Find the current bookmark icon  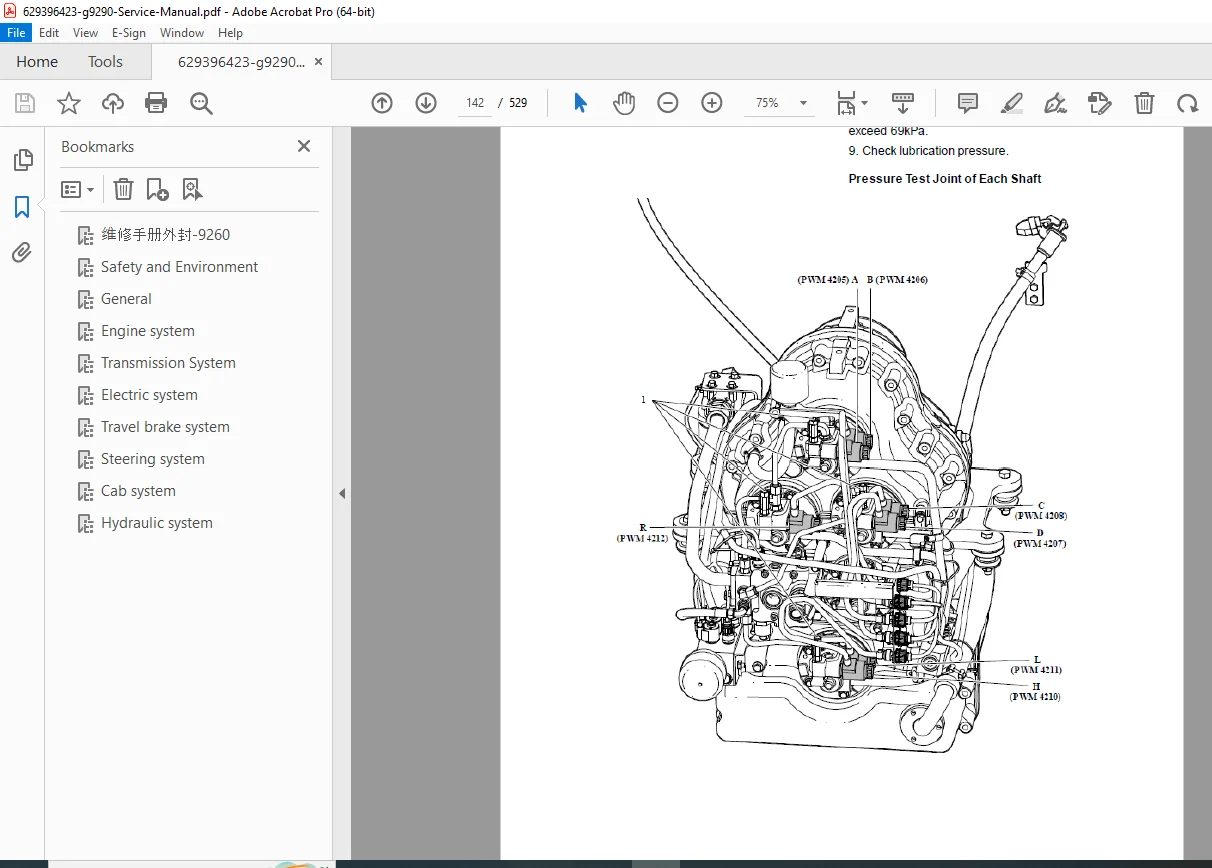coord(192,189)
